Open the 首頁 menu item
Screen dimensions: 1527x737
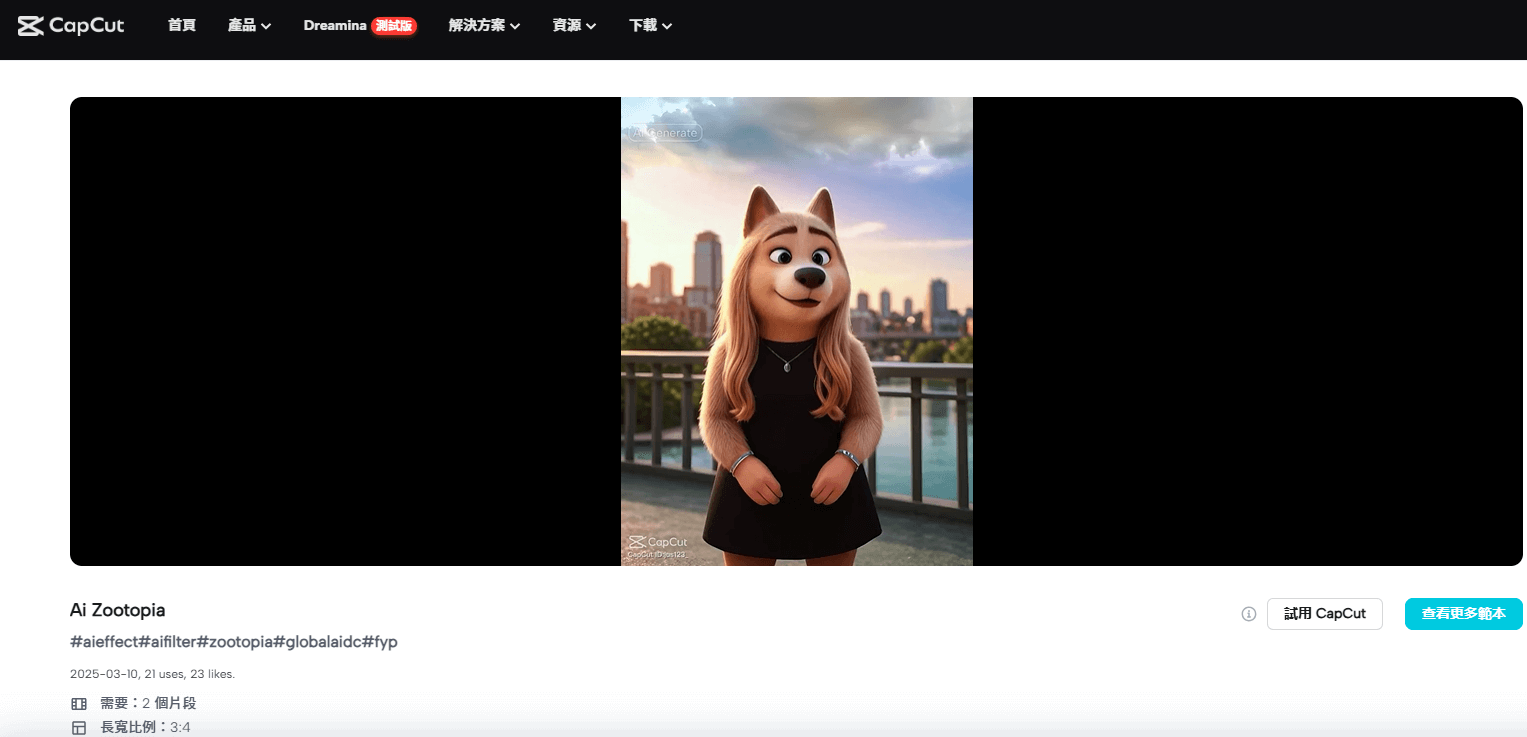point(181,25)
